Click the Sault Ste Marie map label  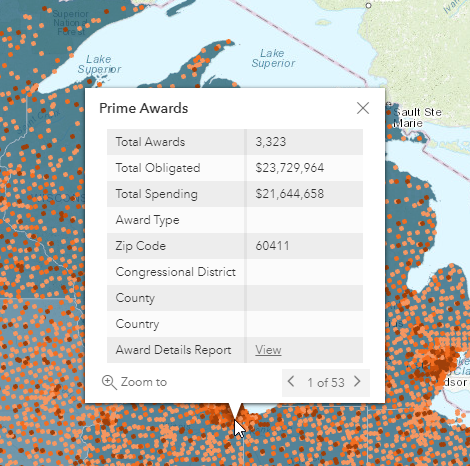(417, 117)
